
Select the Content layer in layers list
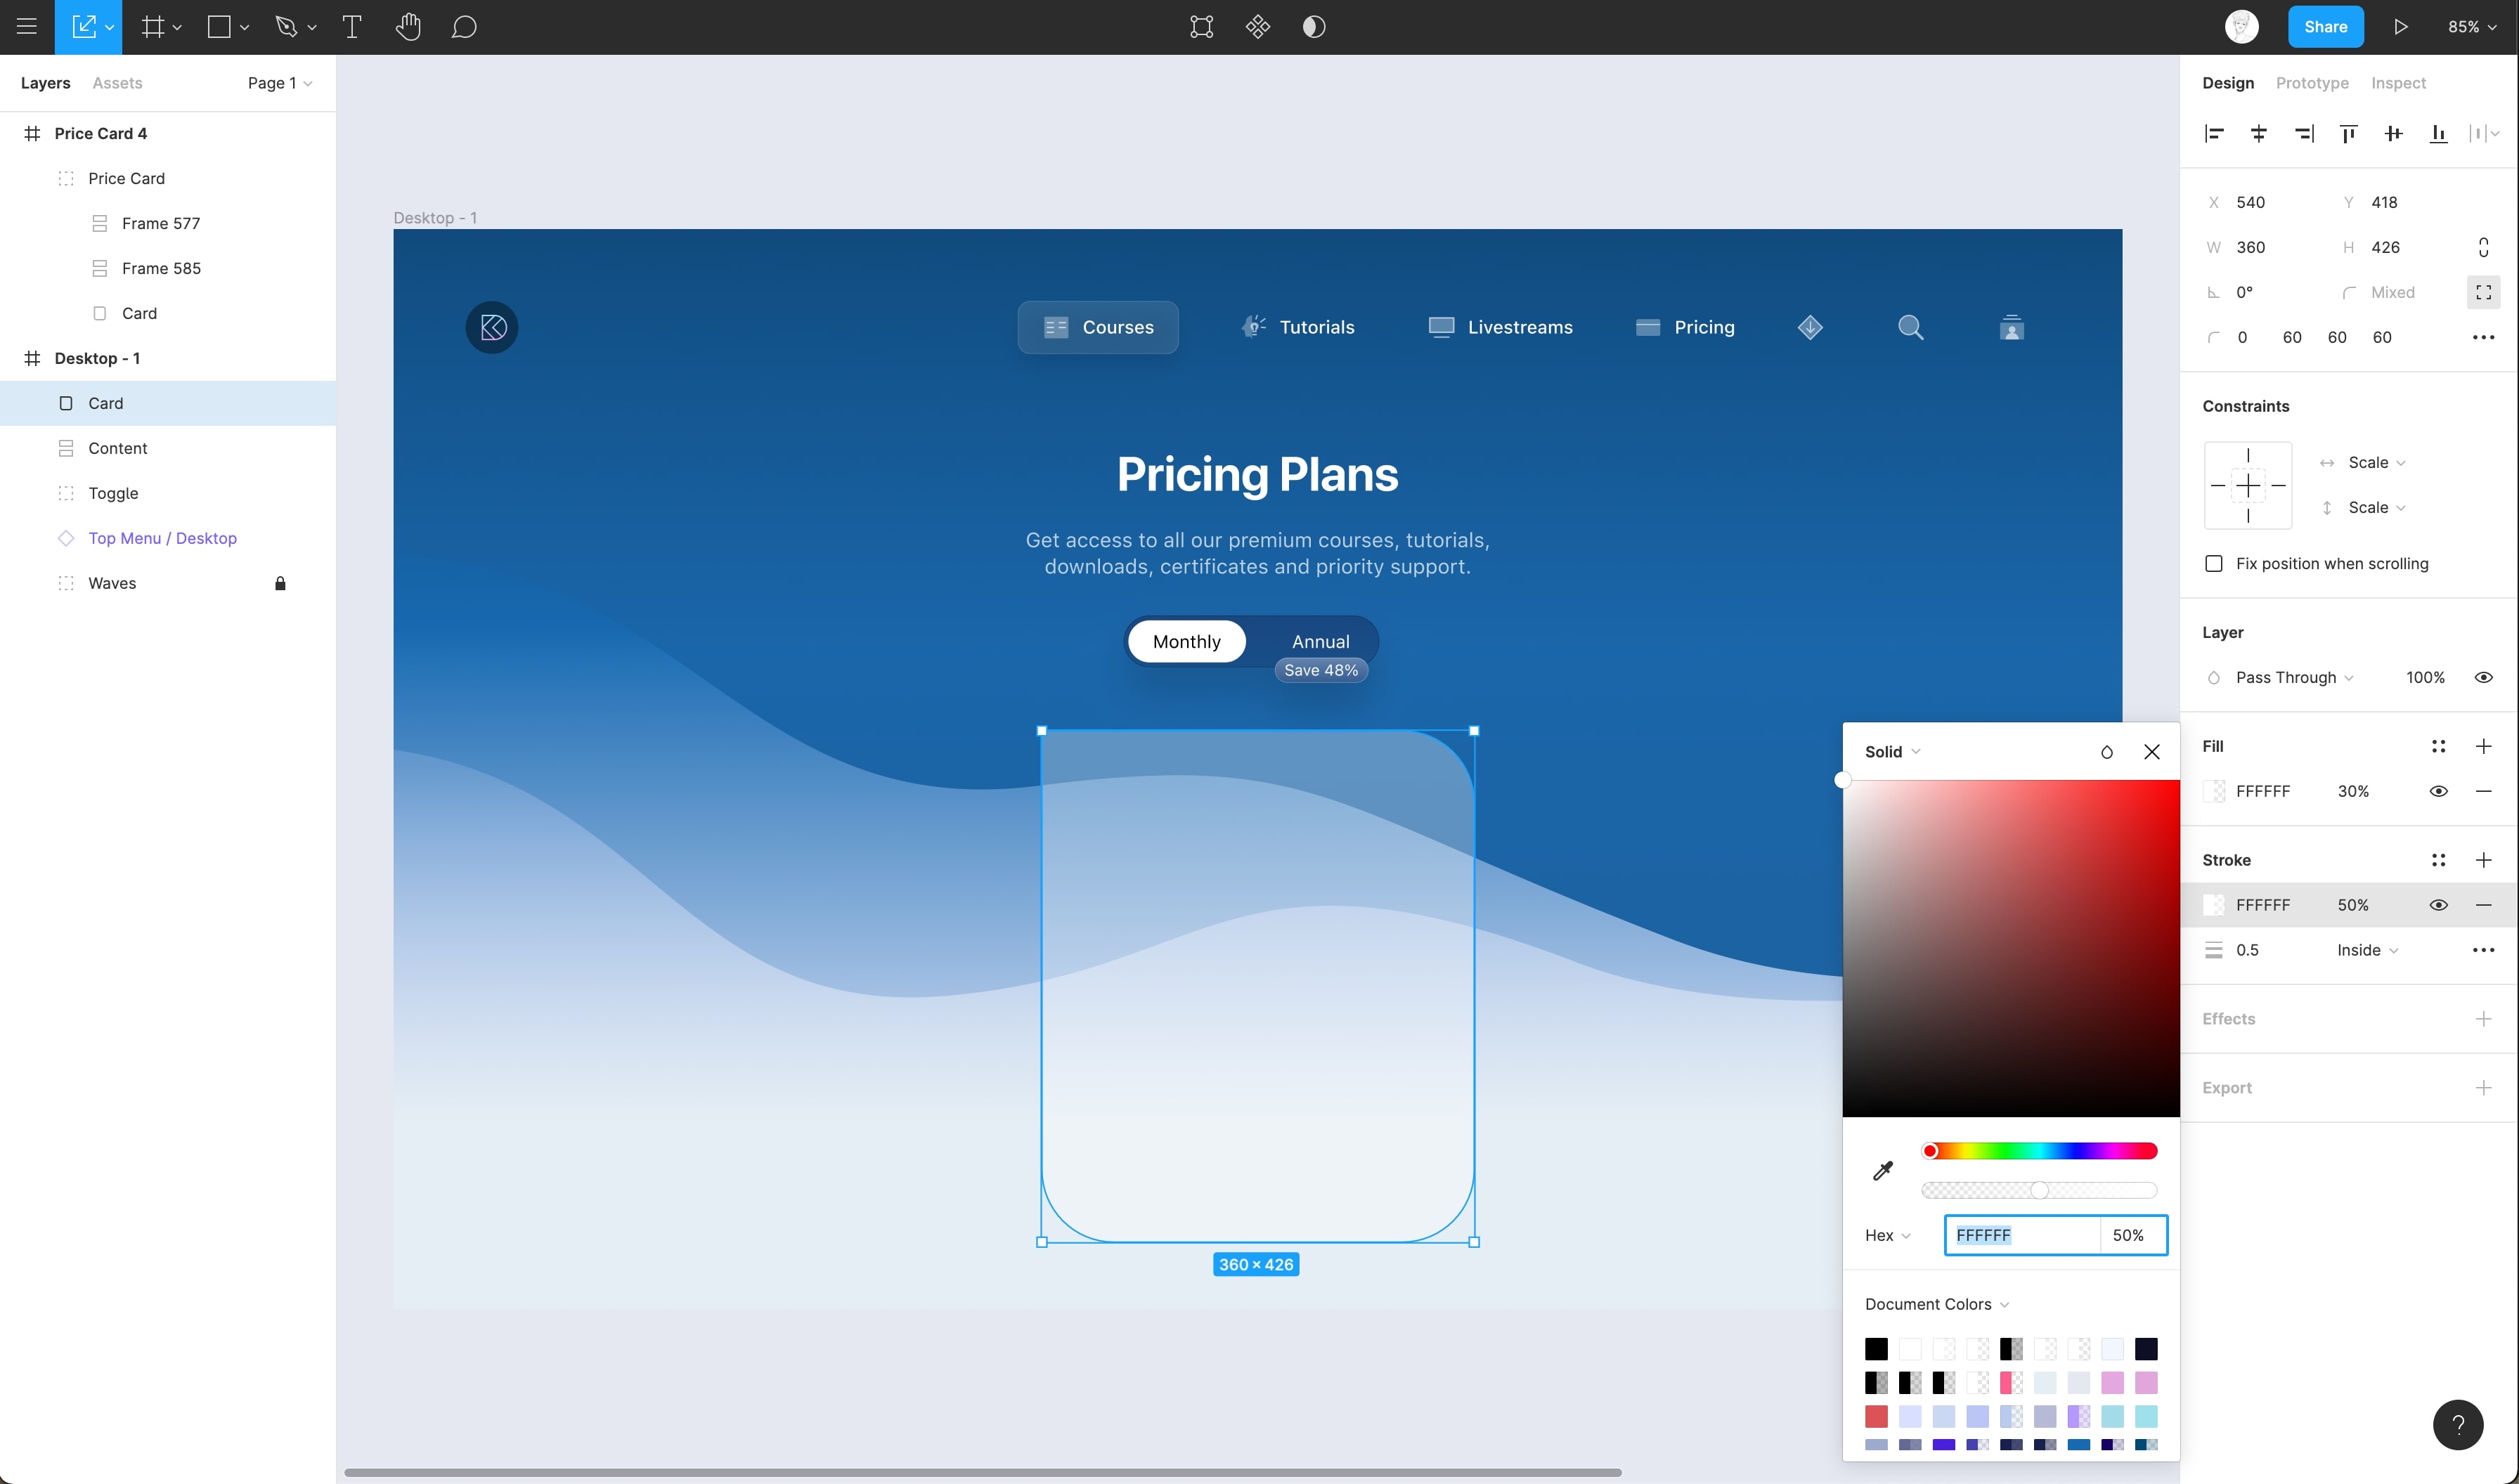point(117,448)
